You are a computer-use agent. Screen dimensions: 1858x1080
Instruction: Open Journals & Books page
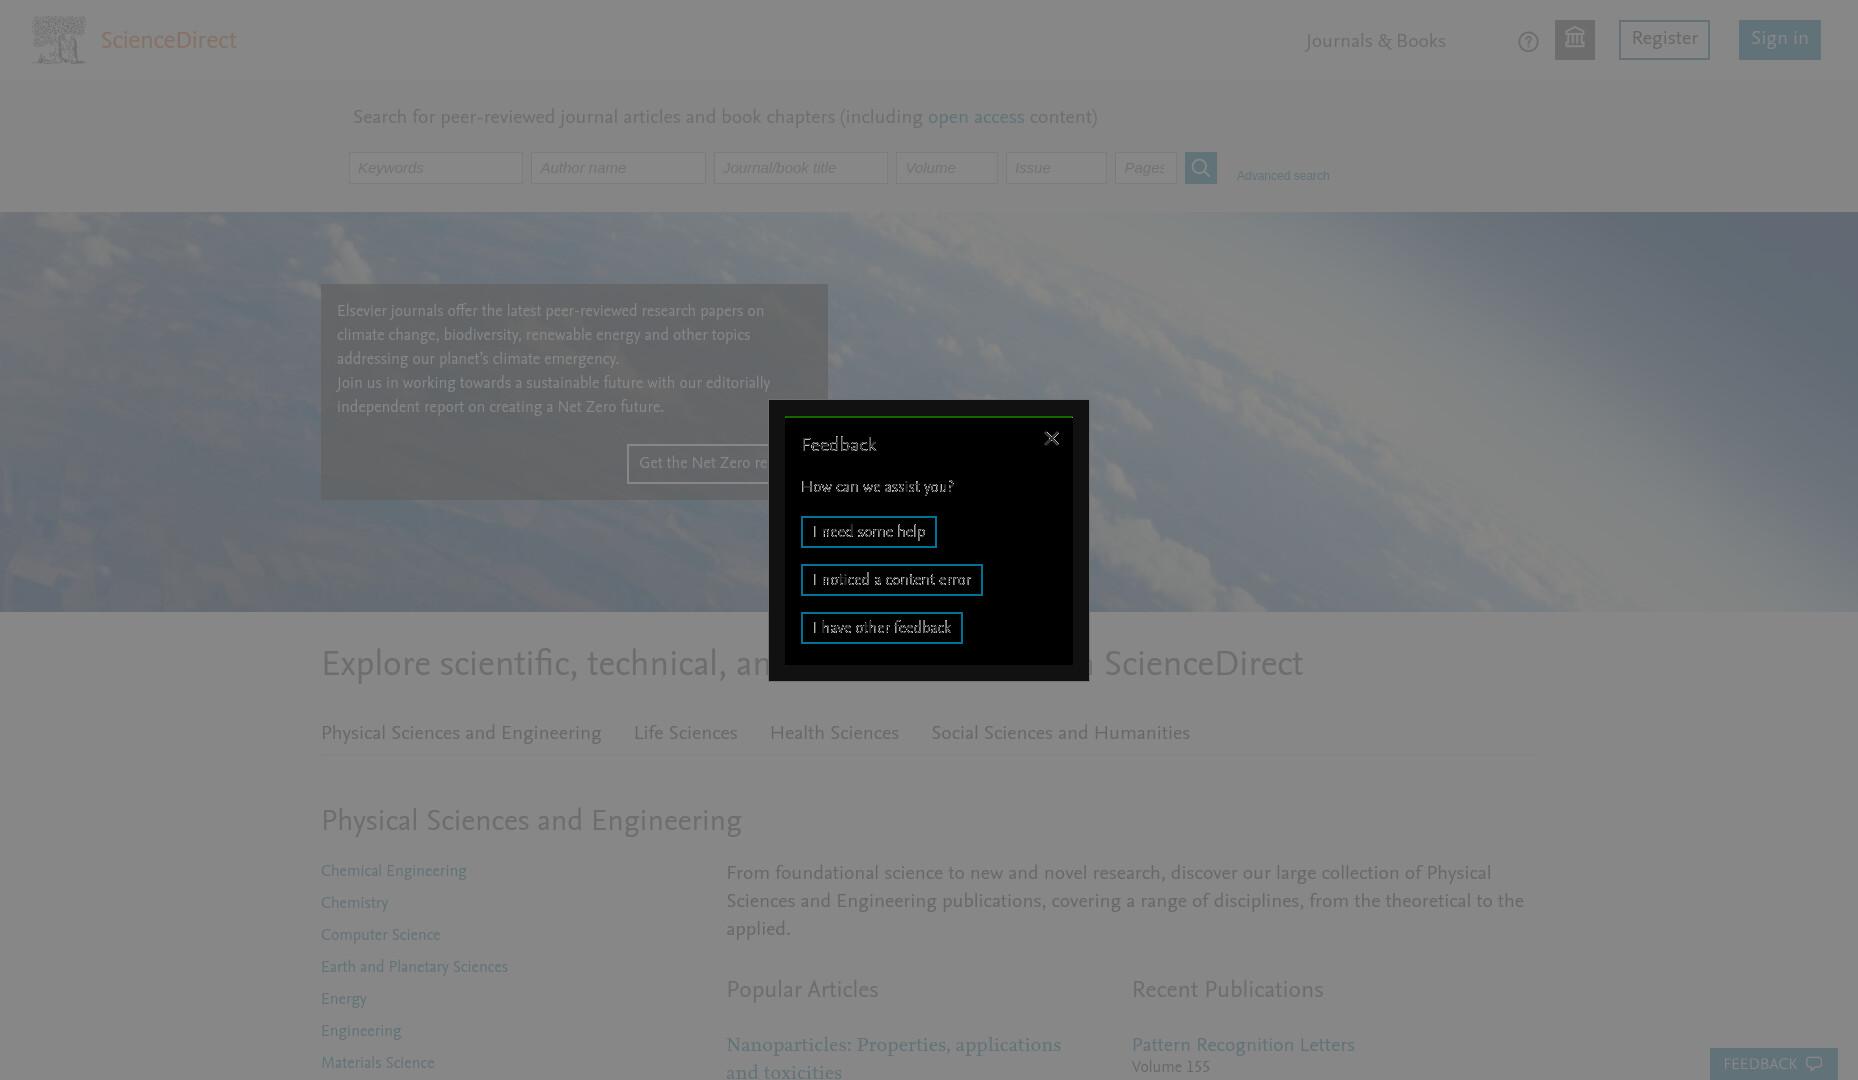(x=1375, y=42)
